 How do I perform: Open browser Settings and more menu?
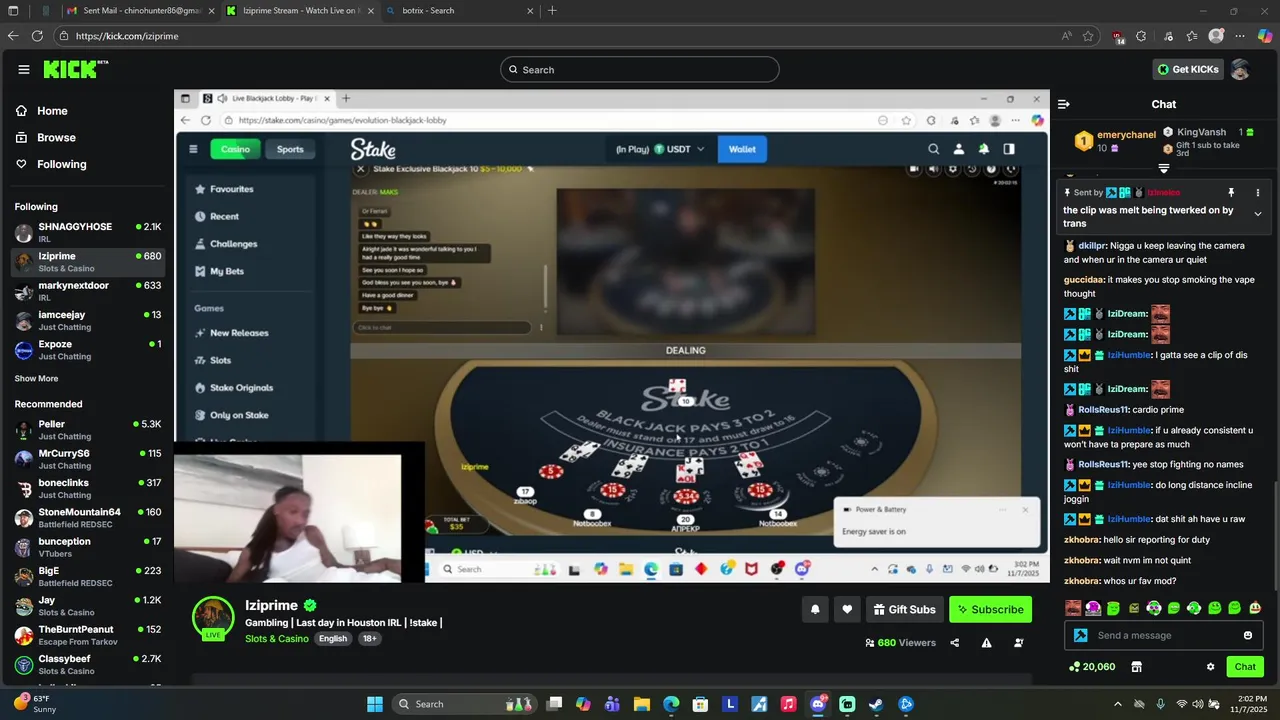(1240, 36)
